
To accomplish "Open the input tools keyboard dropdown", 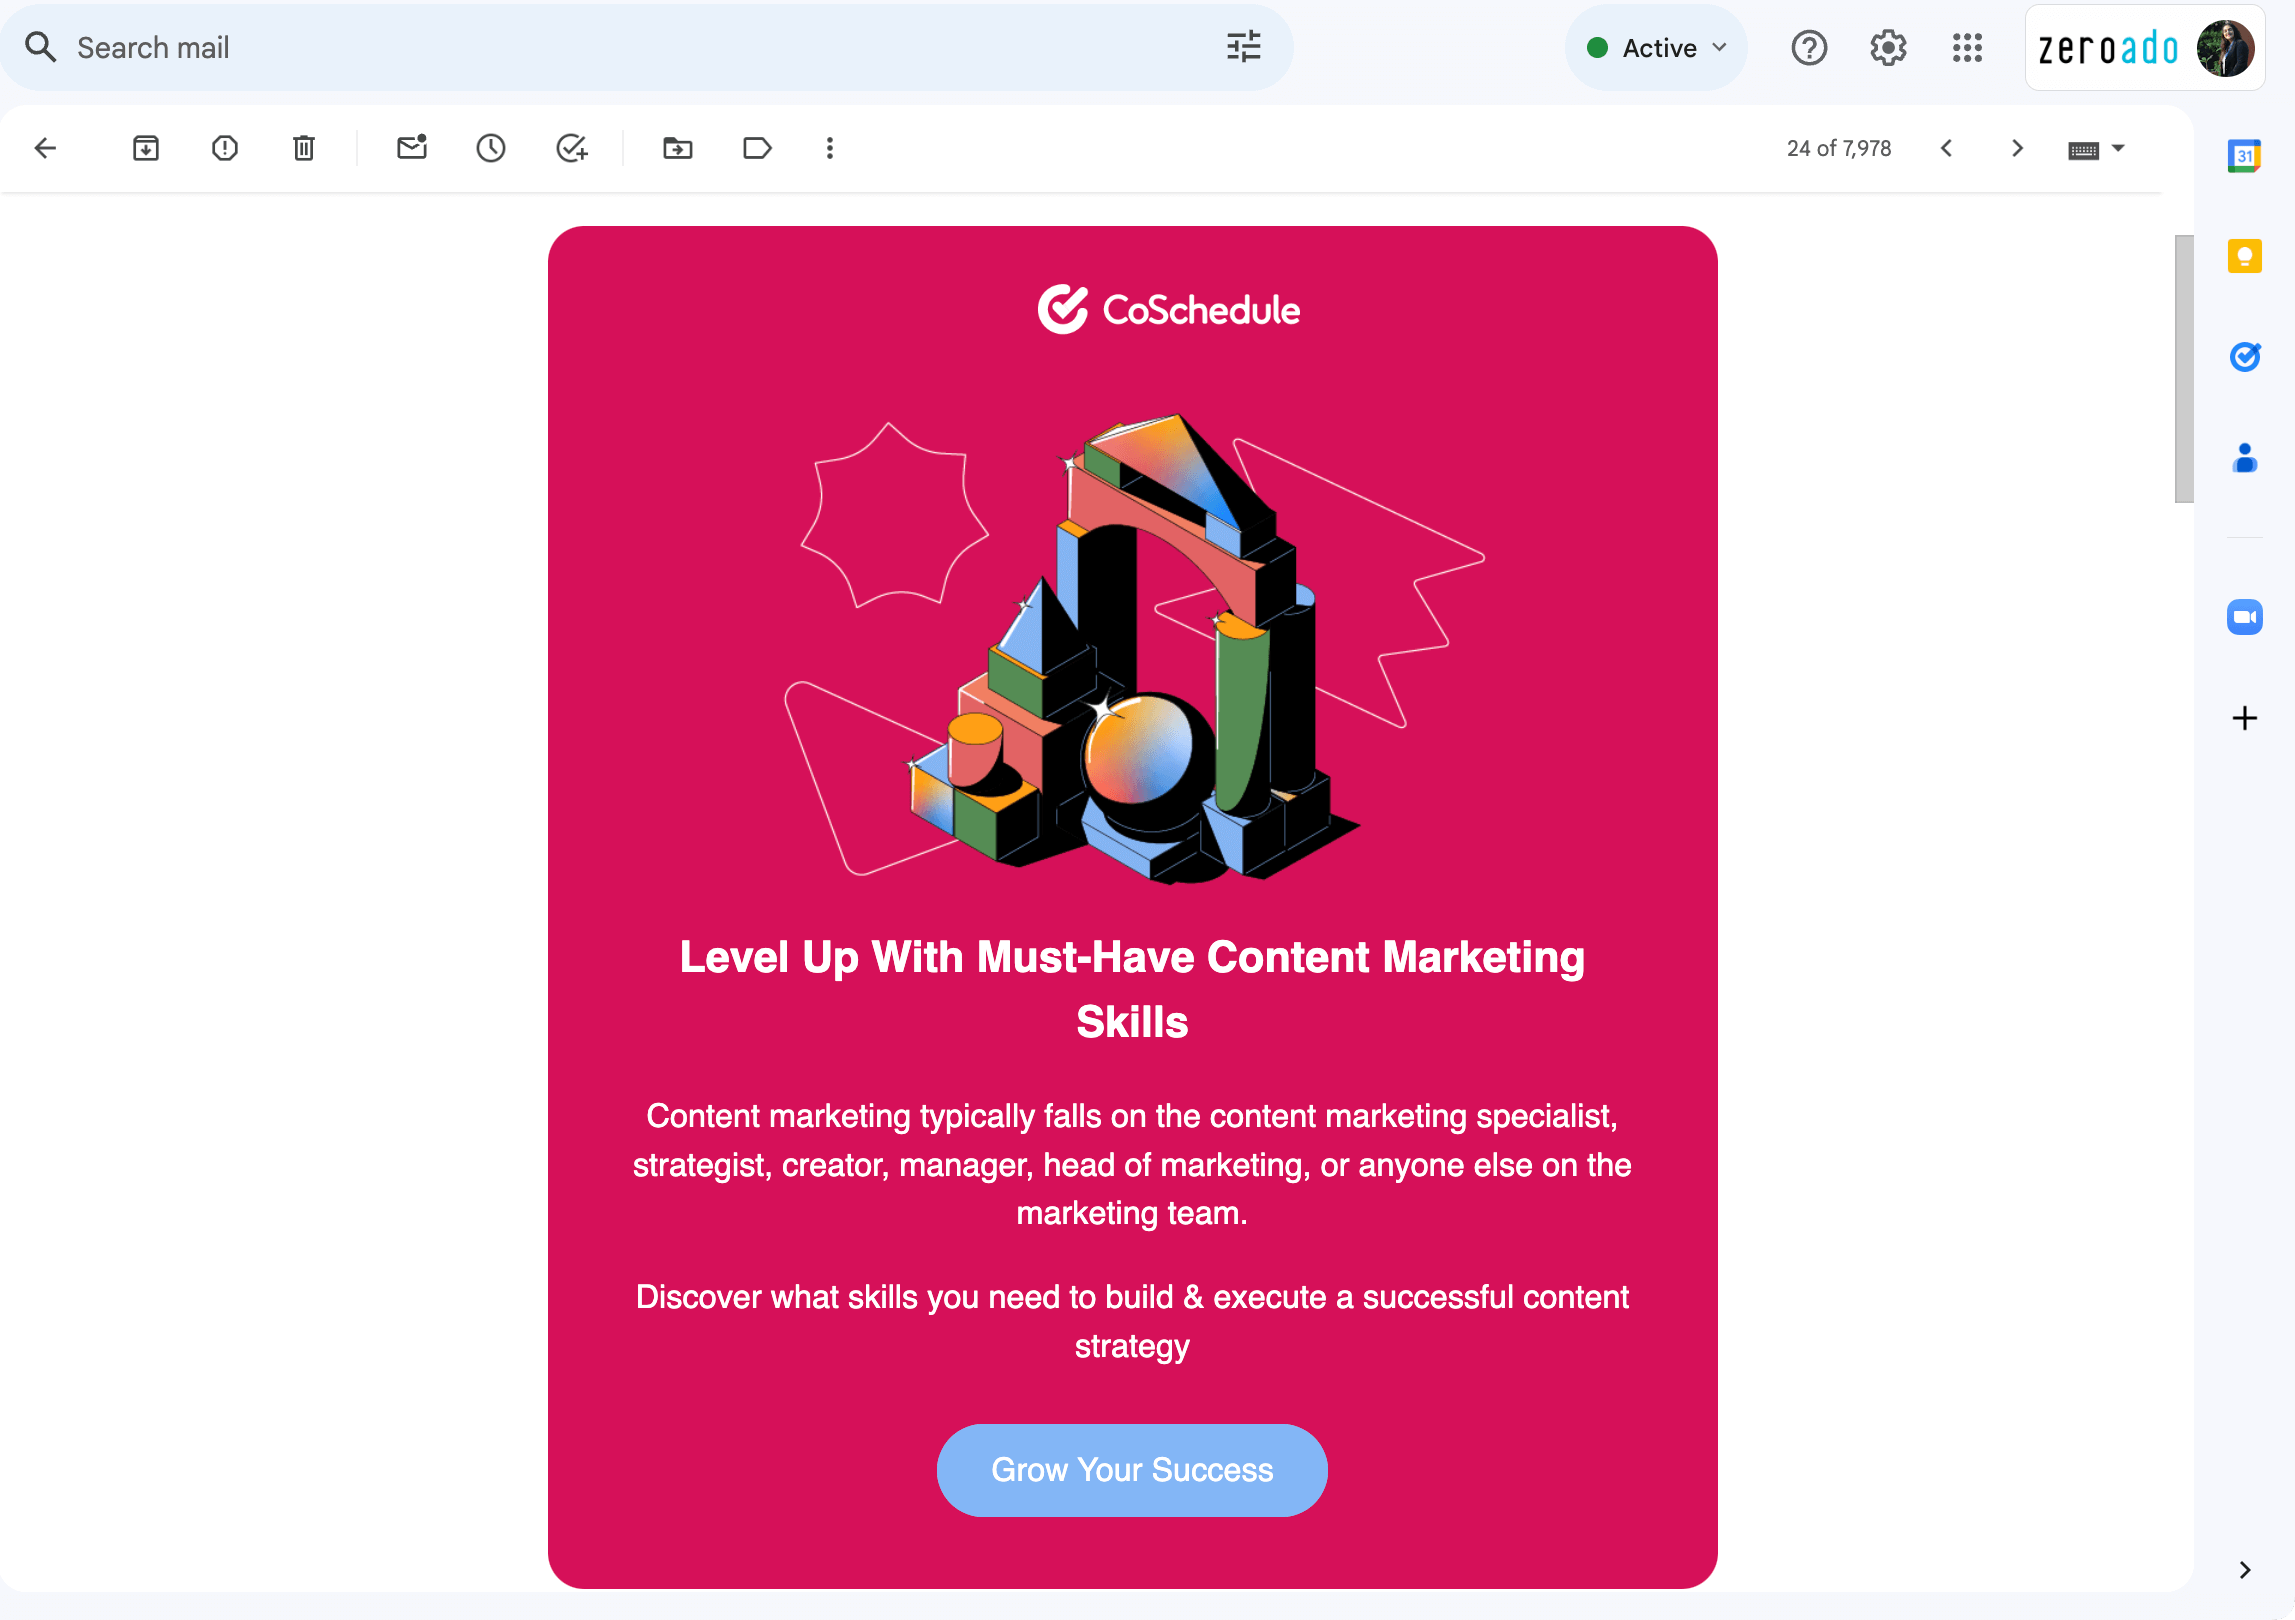I will pyautogui.click(x=2096, y=148).
